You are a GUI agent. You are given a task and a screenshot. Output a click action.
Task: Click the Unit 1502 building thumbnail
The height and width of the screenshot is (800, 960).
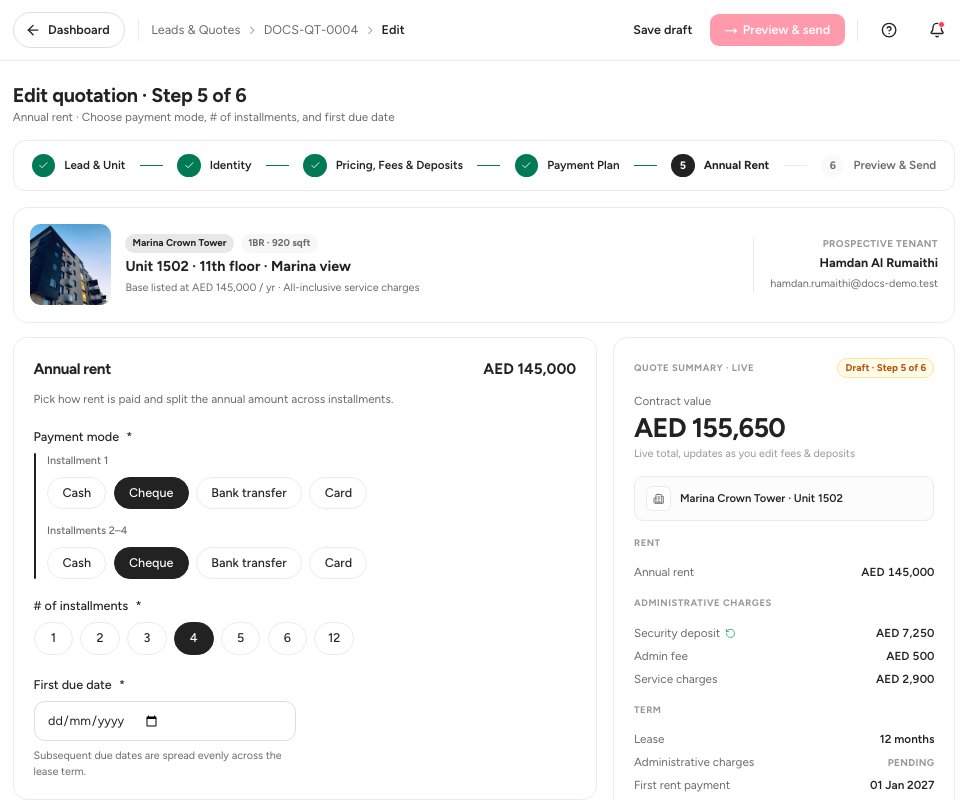(70, 264)
